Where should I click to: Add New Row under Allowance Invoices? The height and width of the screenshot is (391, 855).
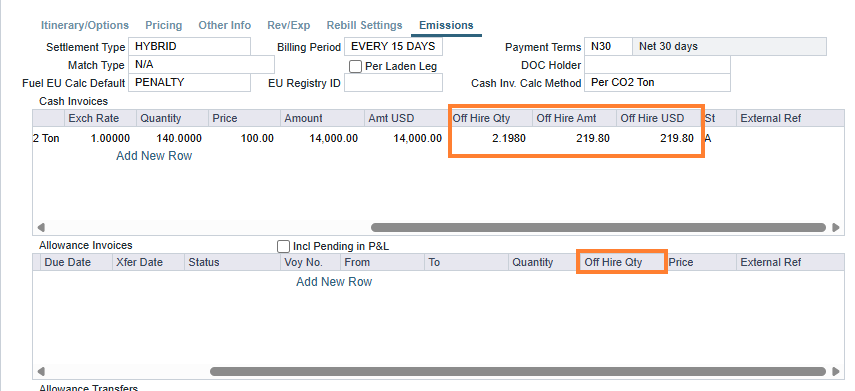[334, 282]
